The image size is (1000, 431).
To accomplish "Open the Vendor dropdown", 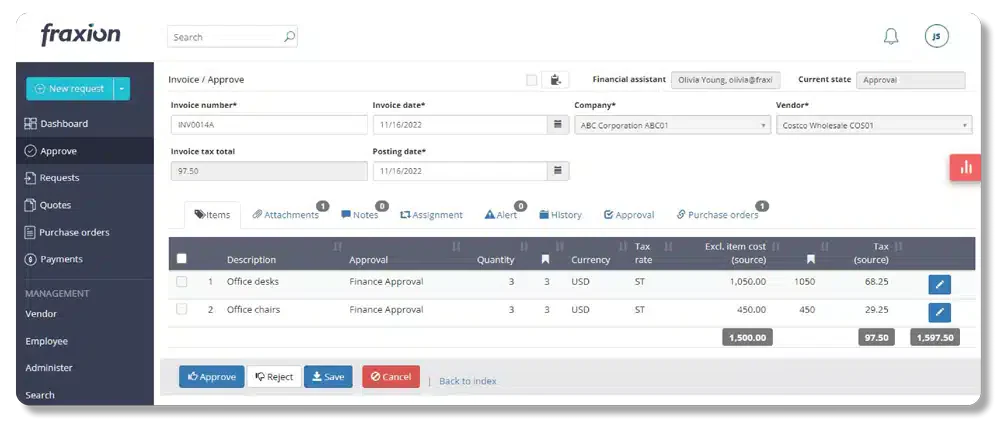I will 874,126.
